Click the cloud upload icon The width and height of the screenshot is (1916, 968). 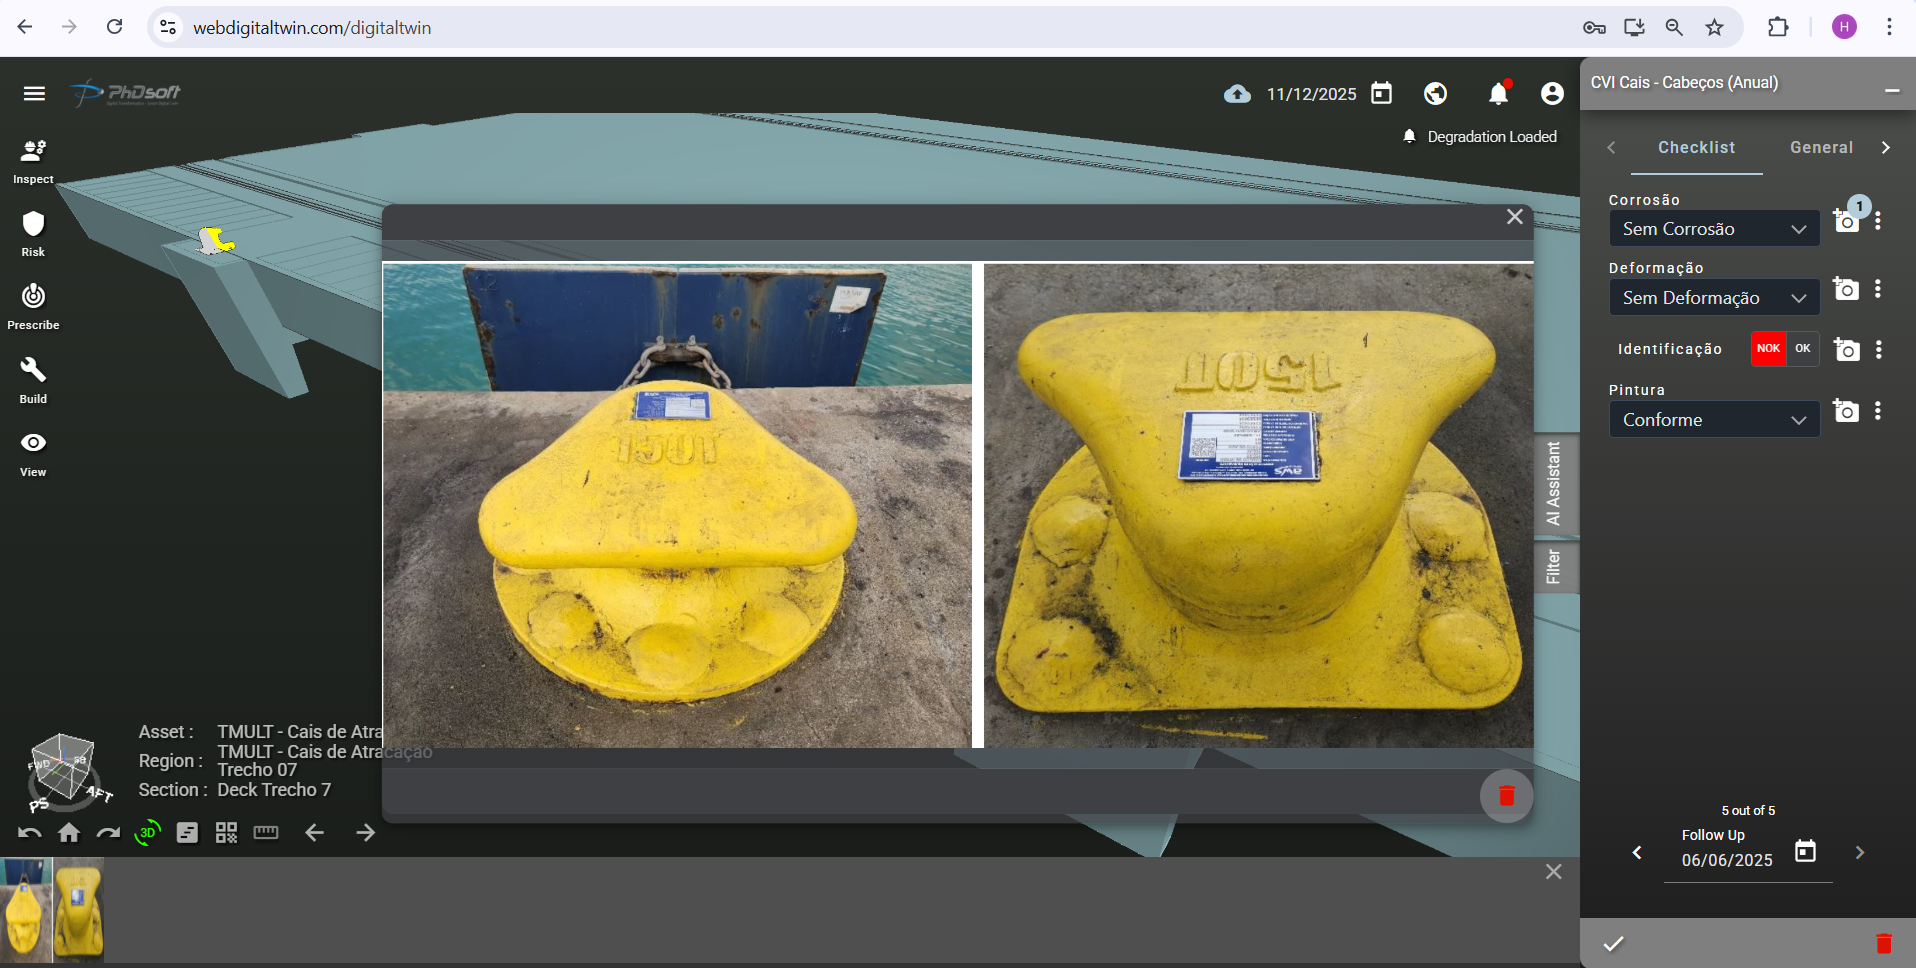[x=1237, y=94]
